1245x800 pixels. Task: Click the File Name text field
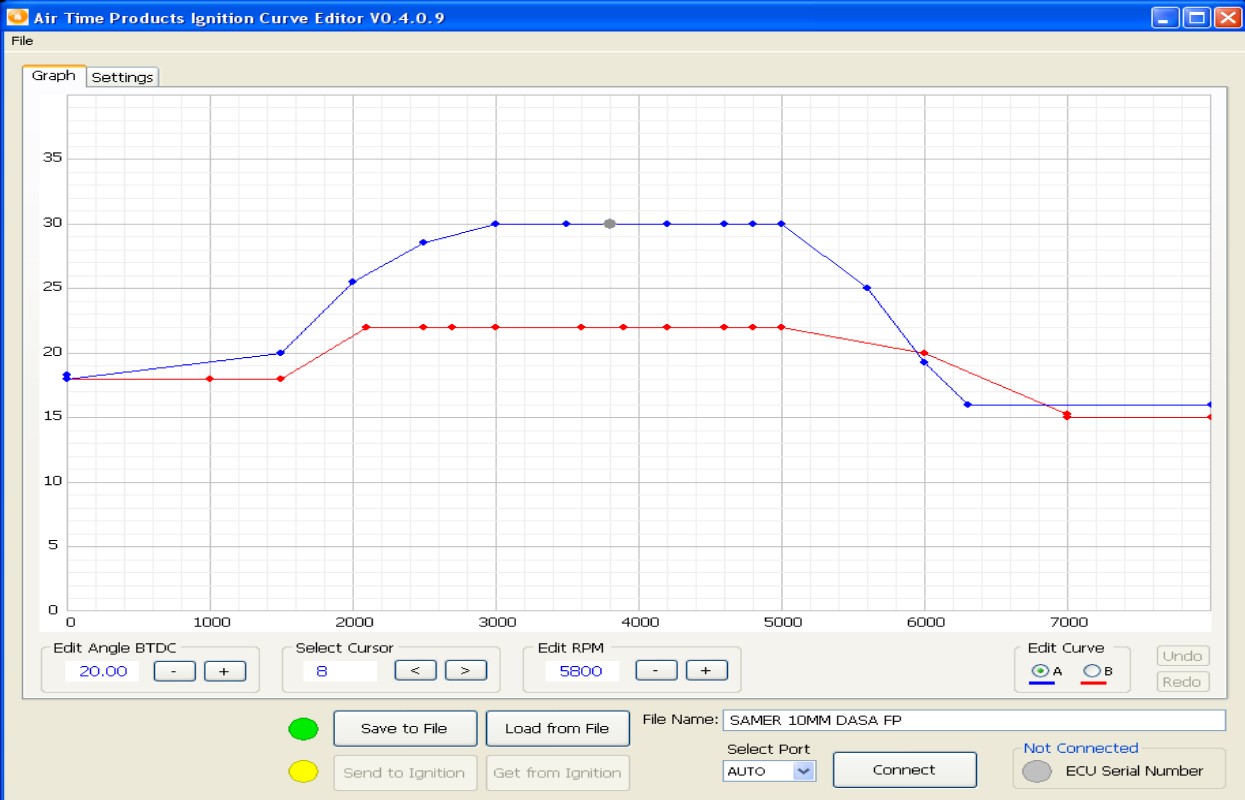coord(974,720)
